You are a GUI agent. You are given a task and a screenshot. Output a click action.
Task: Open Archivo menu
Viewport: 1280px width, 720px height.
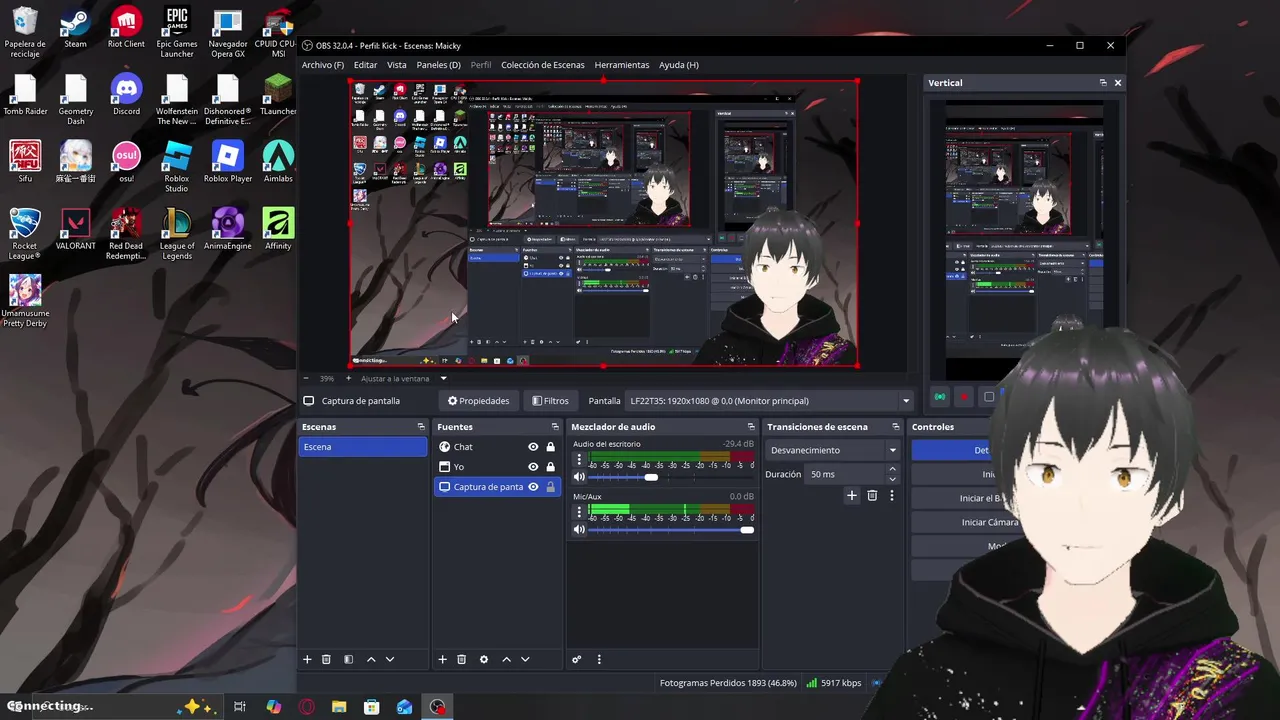(323, 65)
